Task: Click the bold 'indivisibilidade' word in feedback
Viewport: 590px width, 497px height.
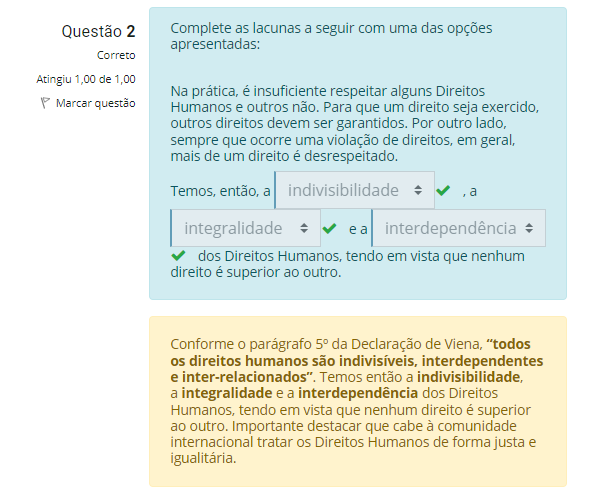Action: click(469, 377)
